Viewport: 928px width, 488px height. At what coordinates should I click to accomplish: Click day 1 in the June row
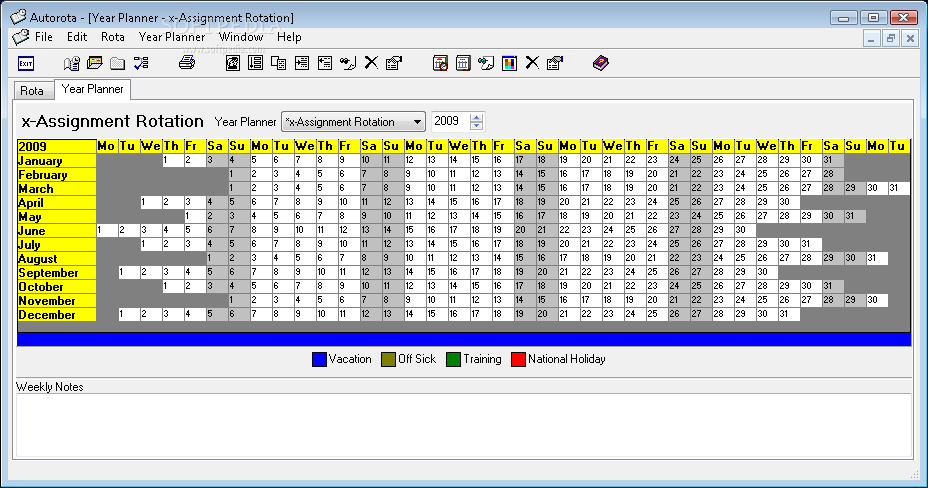coord(107,230)
